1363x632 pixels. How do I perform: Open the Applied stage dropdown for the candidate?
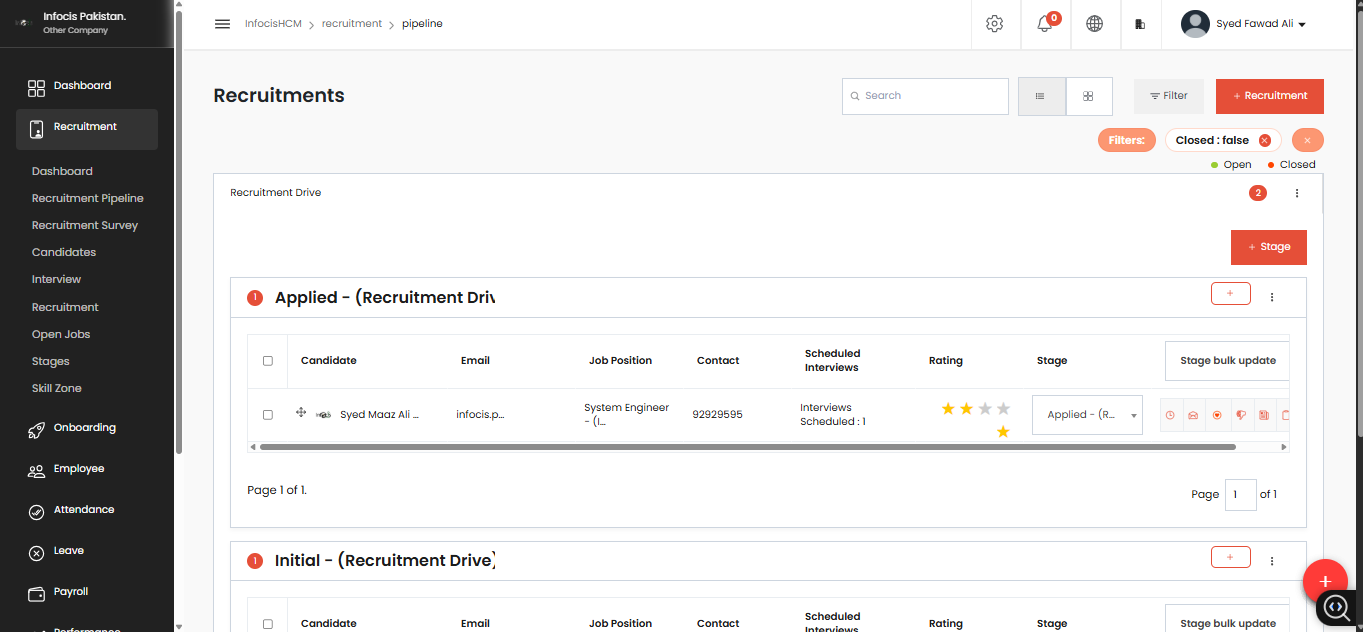[1086, 414]
